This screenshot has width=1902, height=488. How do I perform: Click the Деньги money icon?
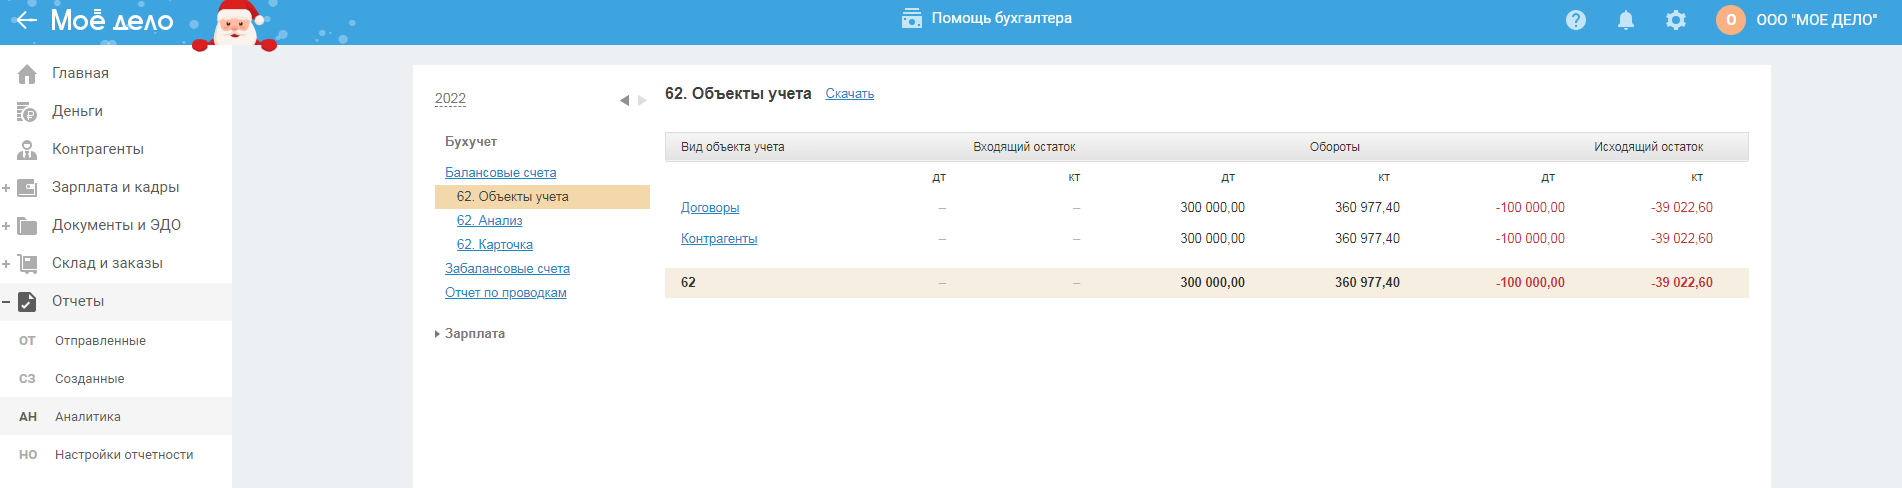tap(27, 112)
